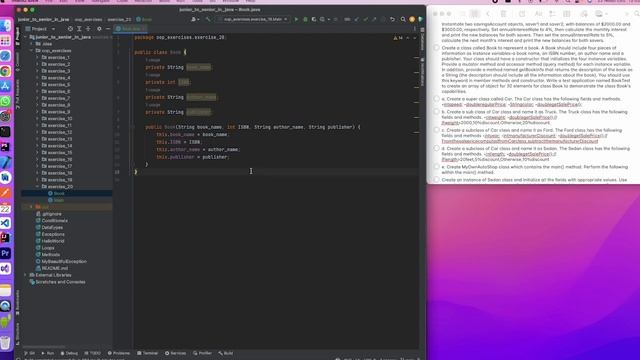The height and width of the screenshot is (360, 640).
Task: Expand the exercise_1 folder
Action: (38, 58)
